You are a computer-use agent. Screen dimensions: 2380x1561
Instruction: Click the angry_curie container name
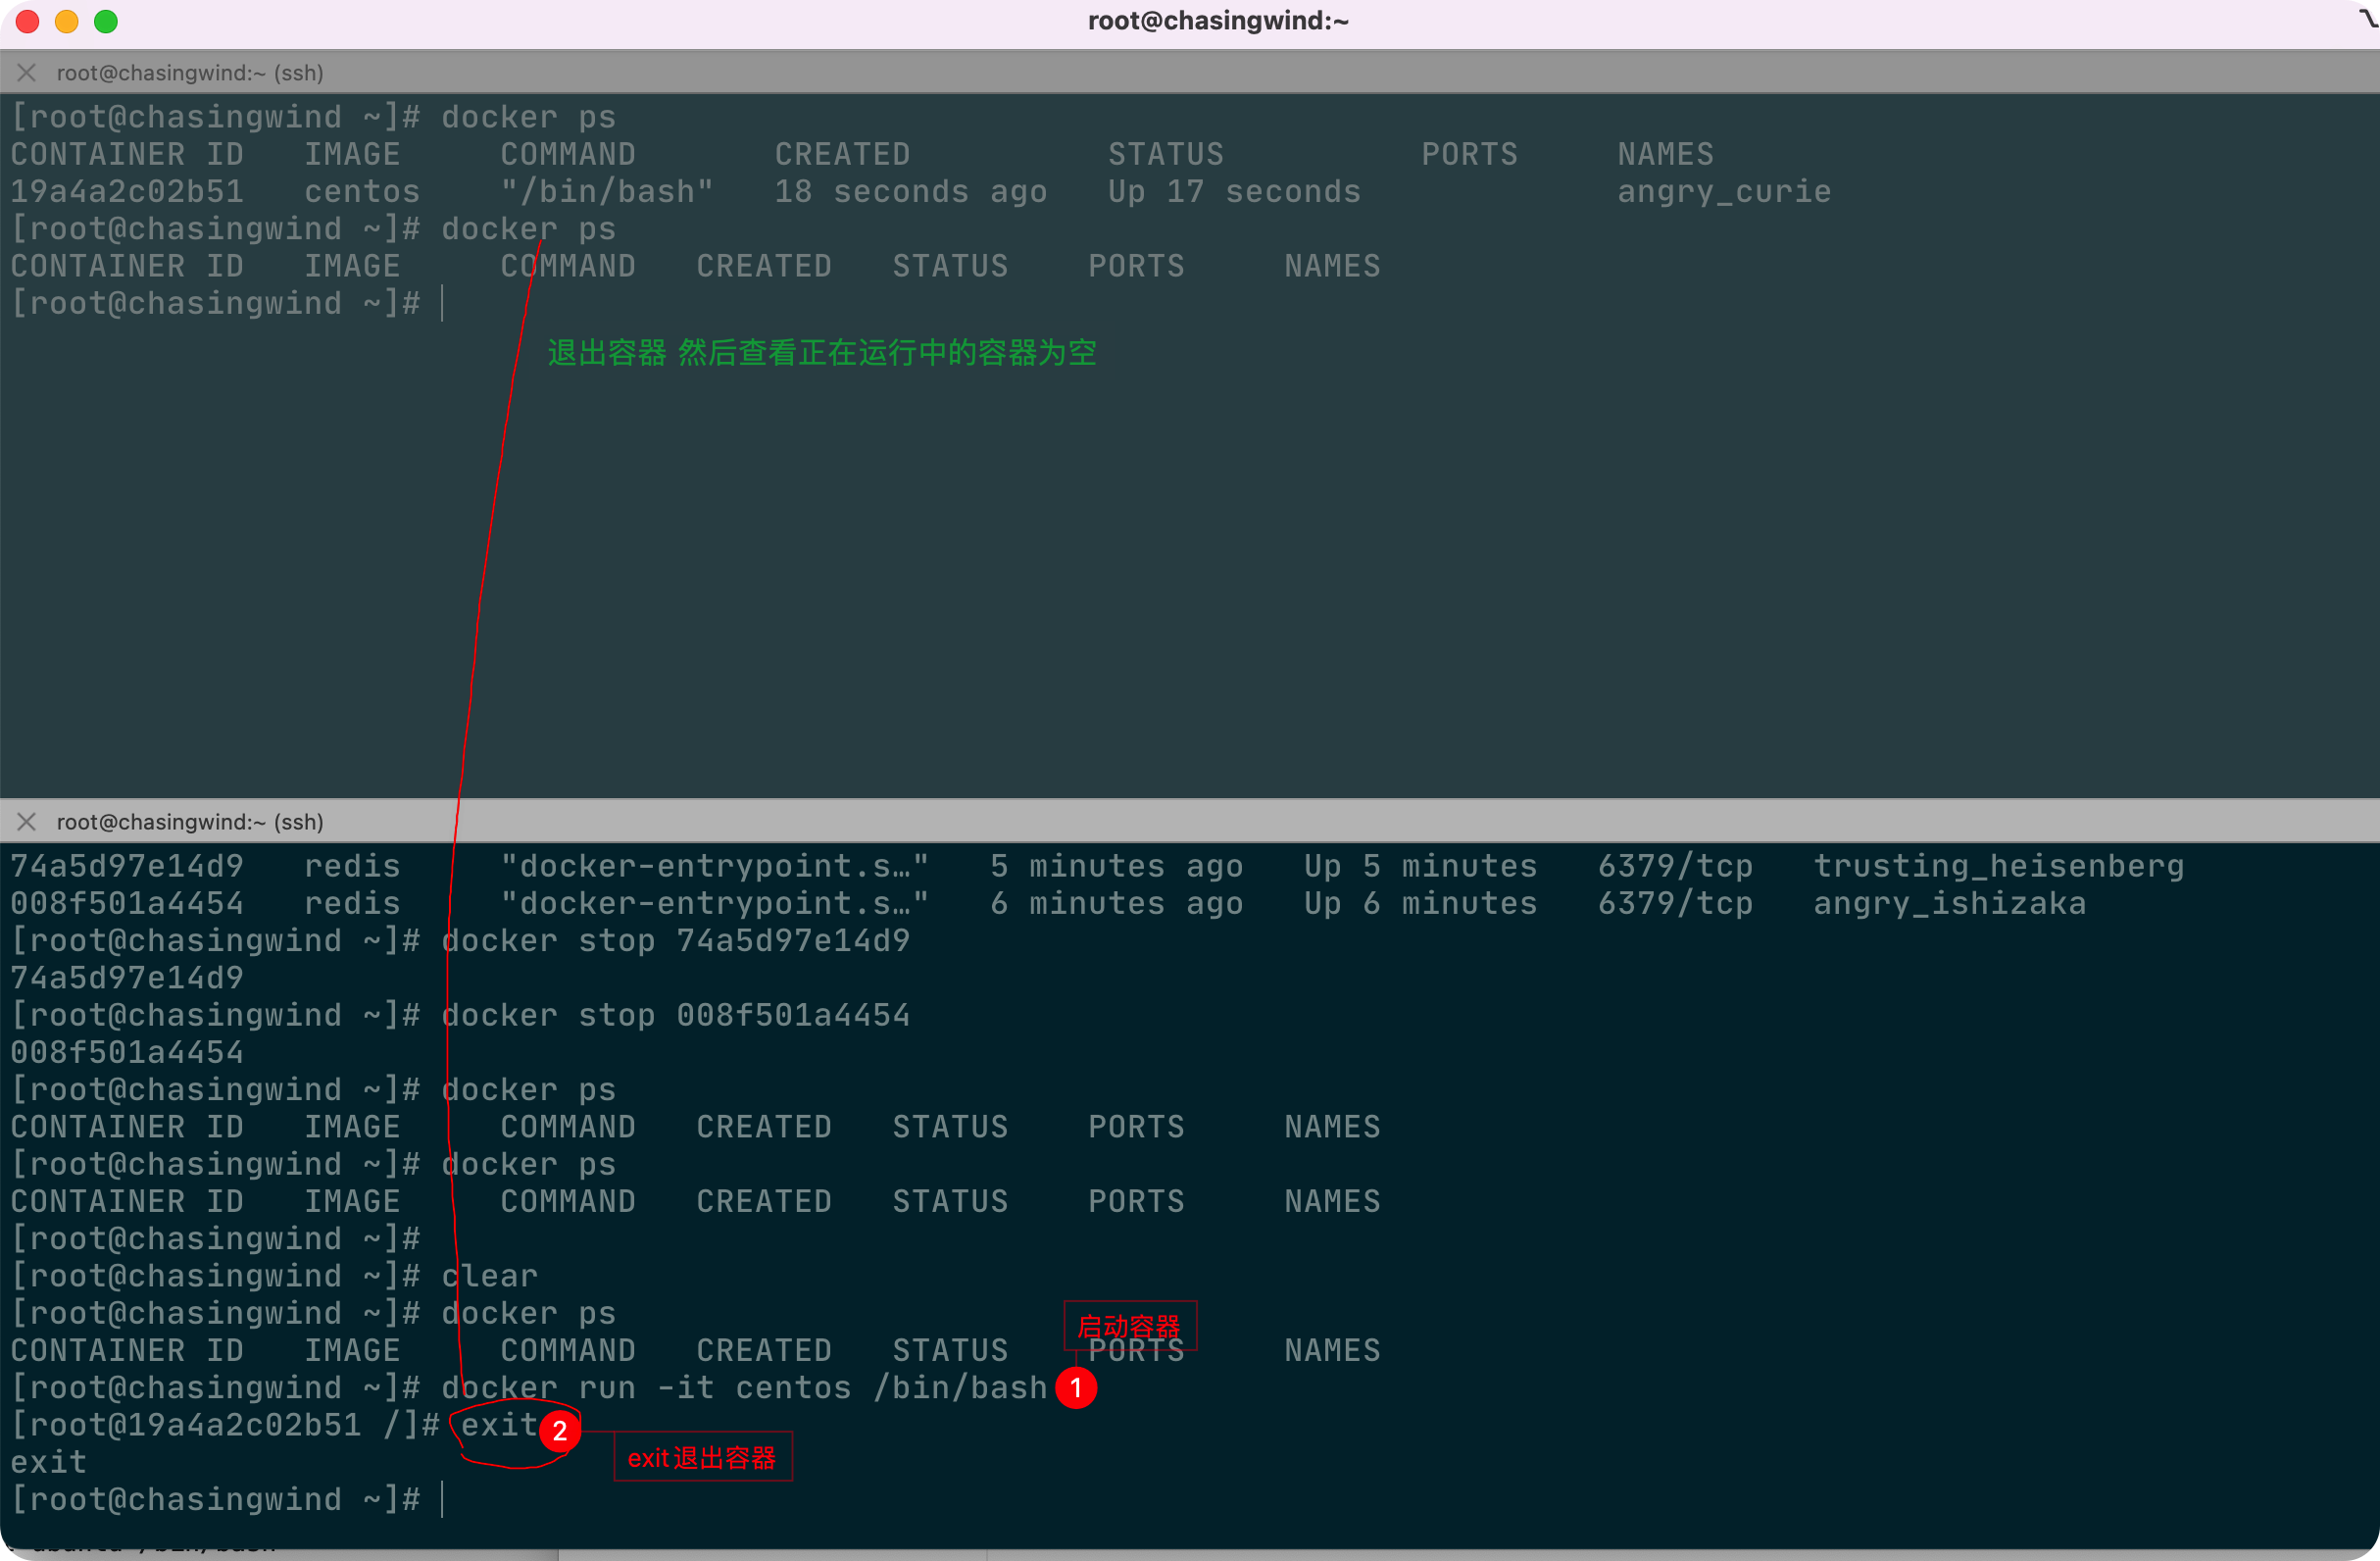[1724, 192]
